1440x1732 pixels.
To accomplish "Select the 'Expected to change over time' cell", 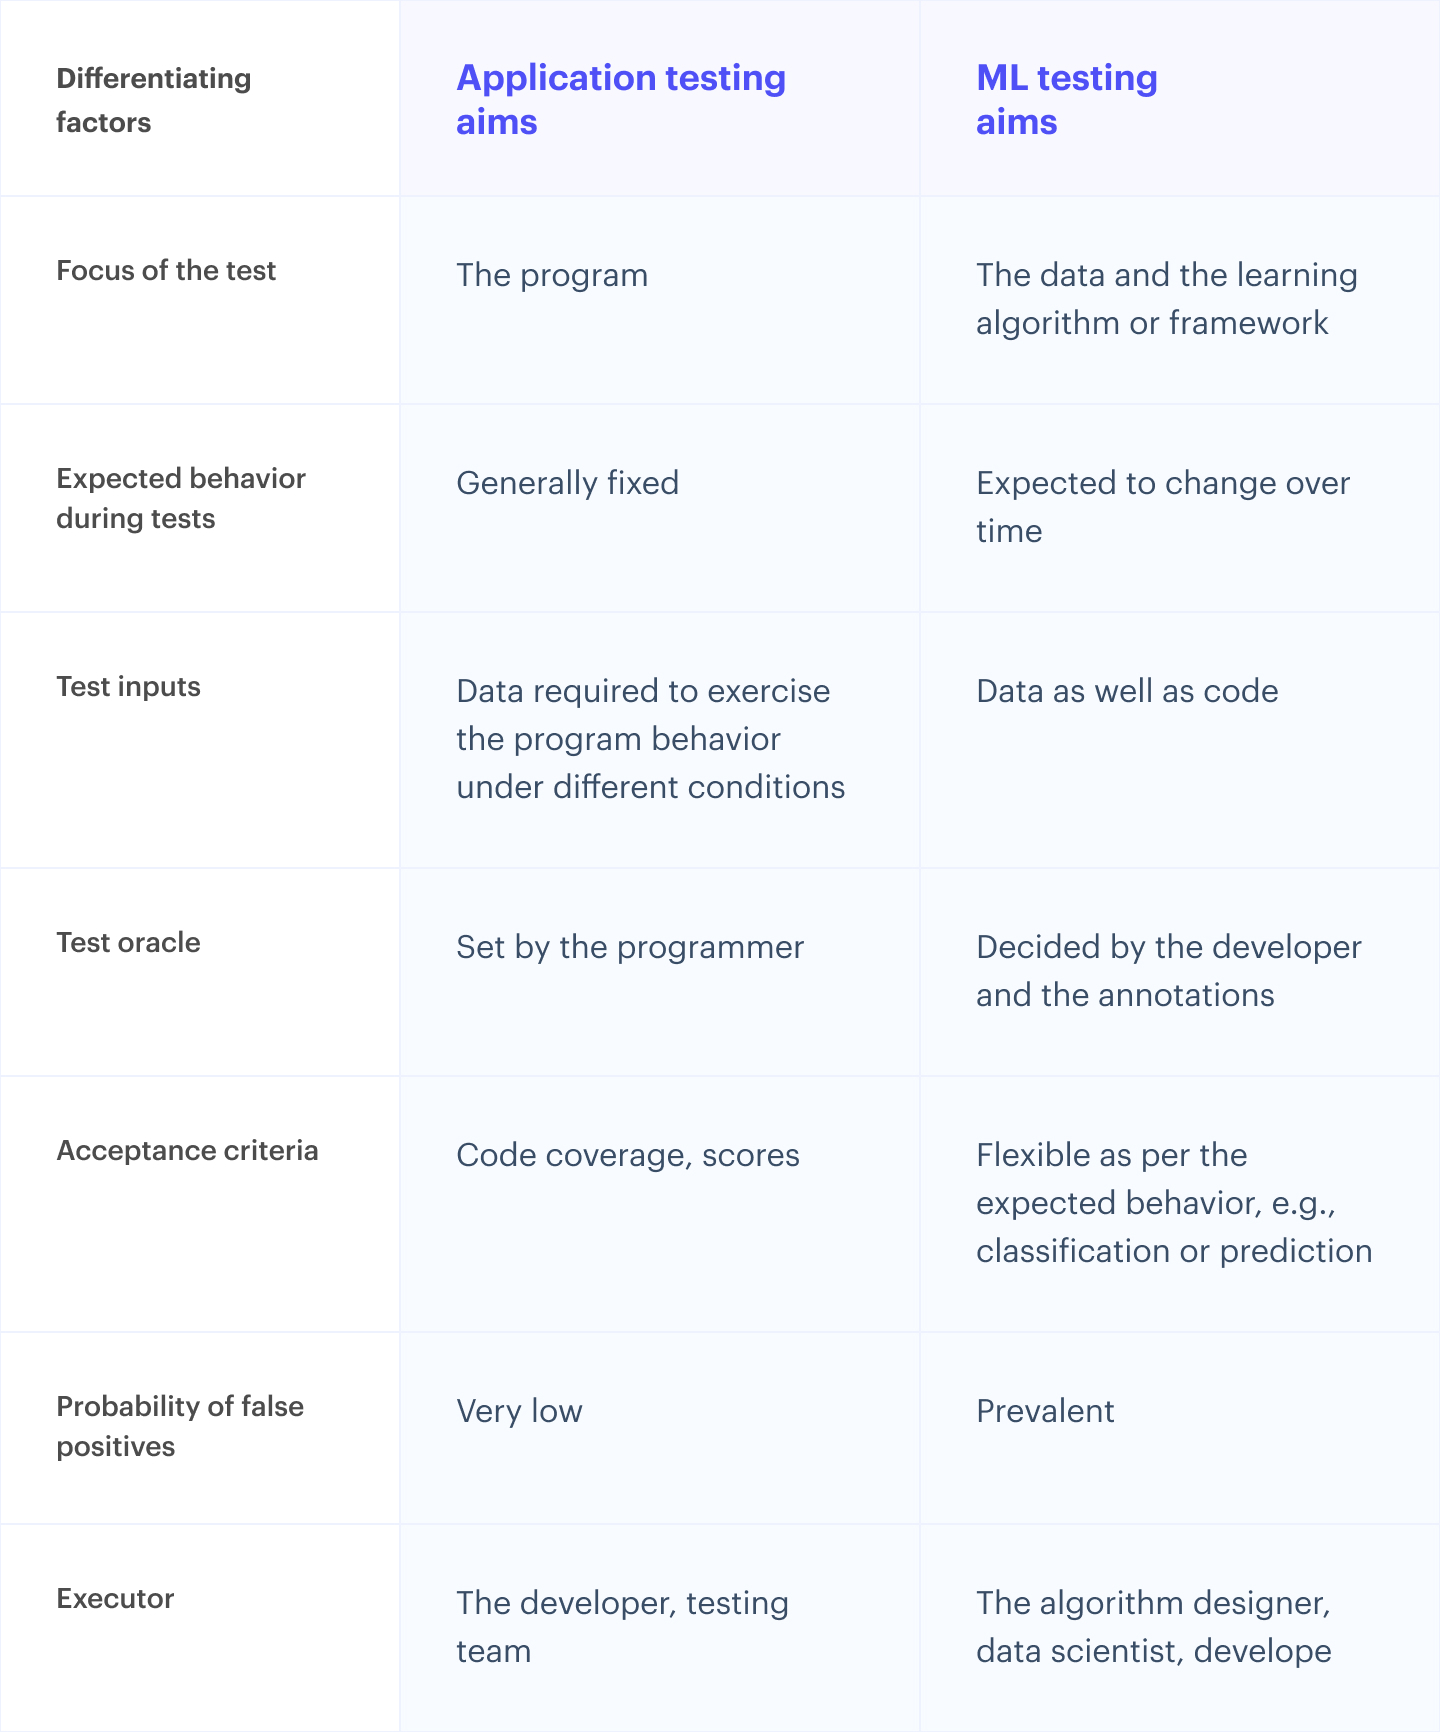I will [x=1163, y=507].
